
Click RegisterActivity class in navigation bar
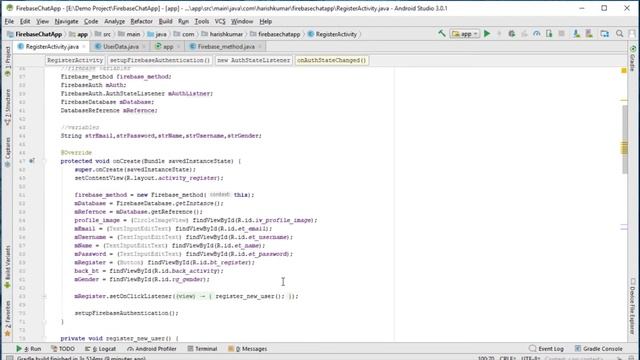[x=332, y=34]
